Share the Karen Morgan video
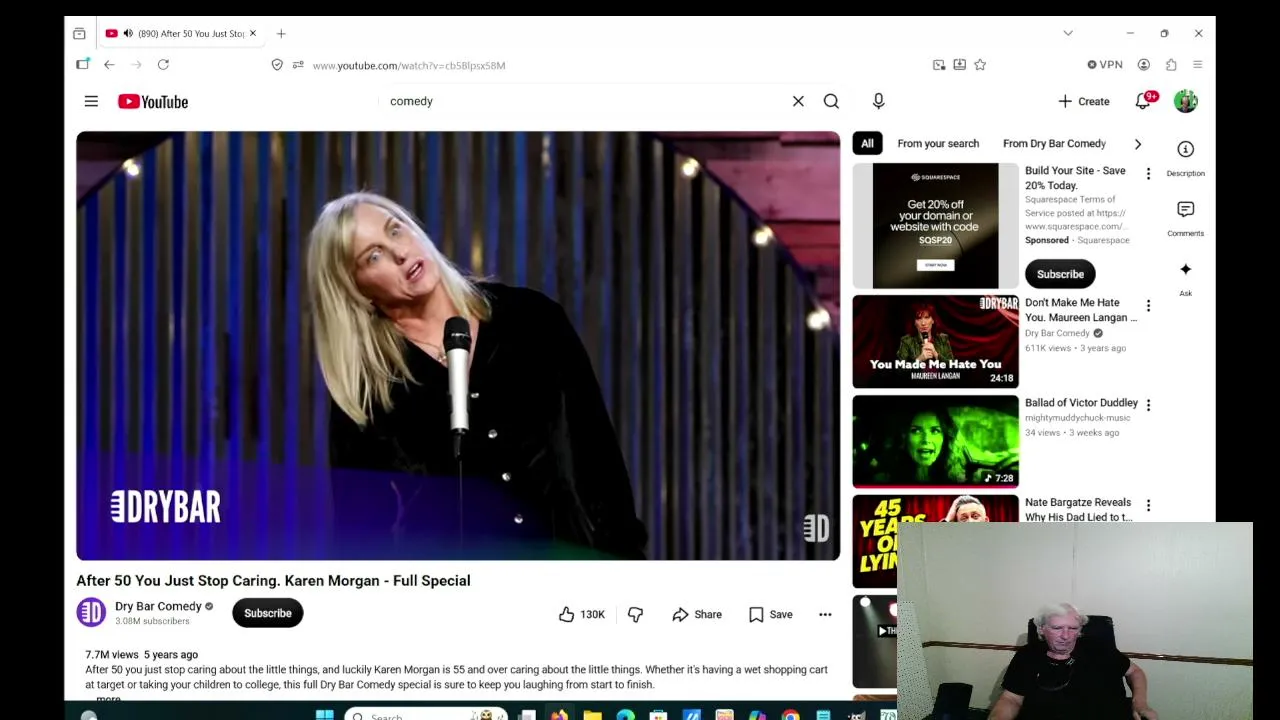Image resolution: width=1280 pixels, height=720 pixels. click(x=697, y=614)
